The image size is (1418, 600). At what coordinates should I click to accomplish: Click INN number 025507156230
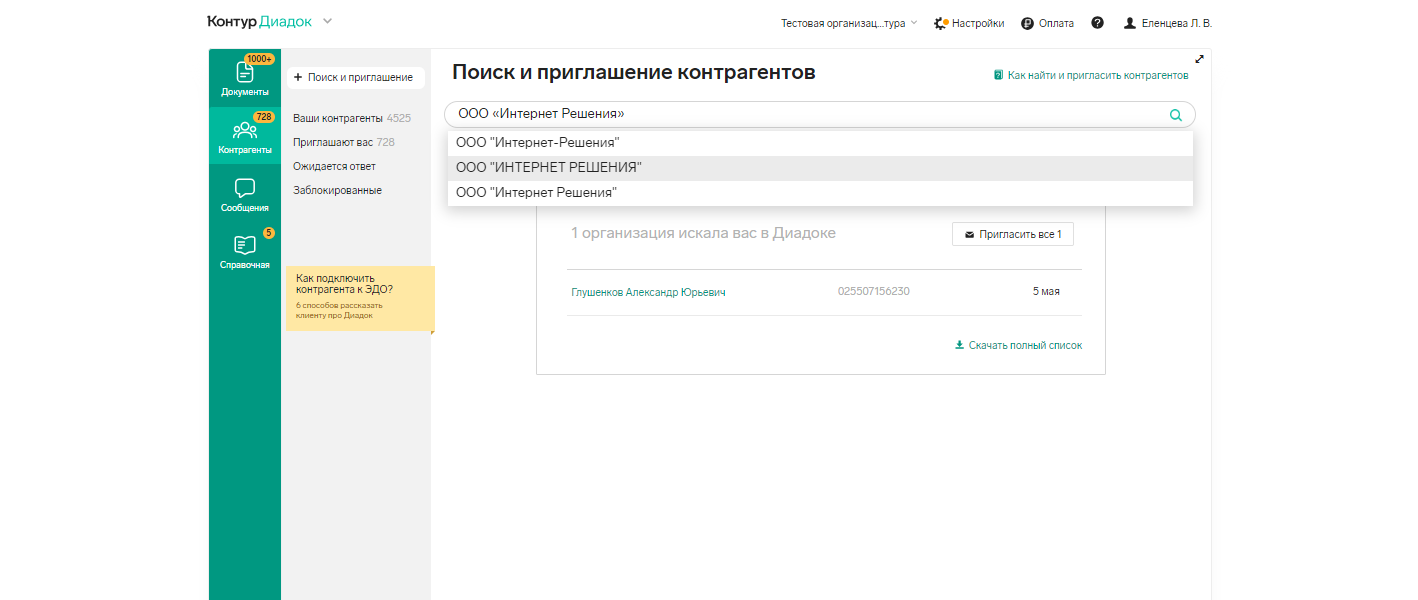click(x=874, y=291)
